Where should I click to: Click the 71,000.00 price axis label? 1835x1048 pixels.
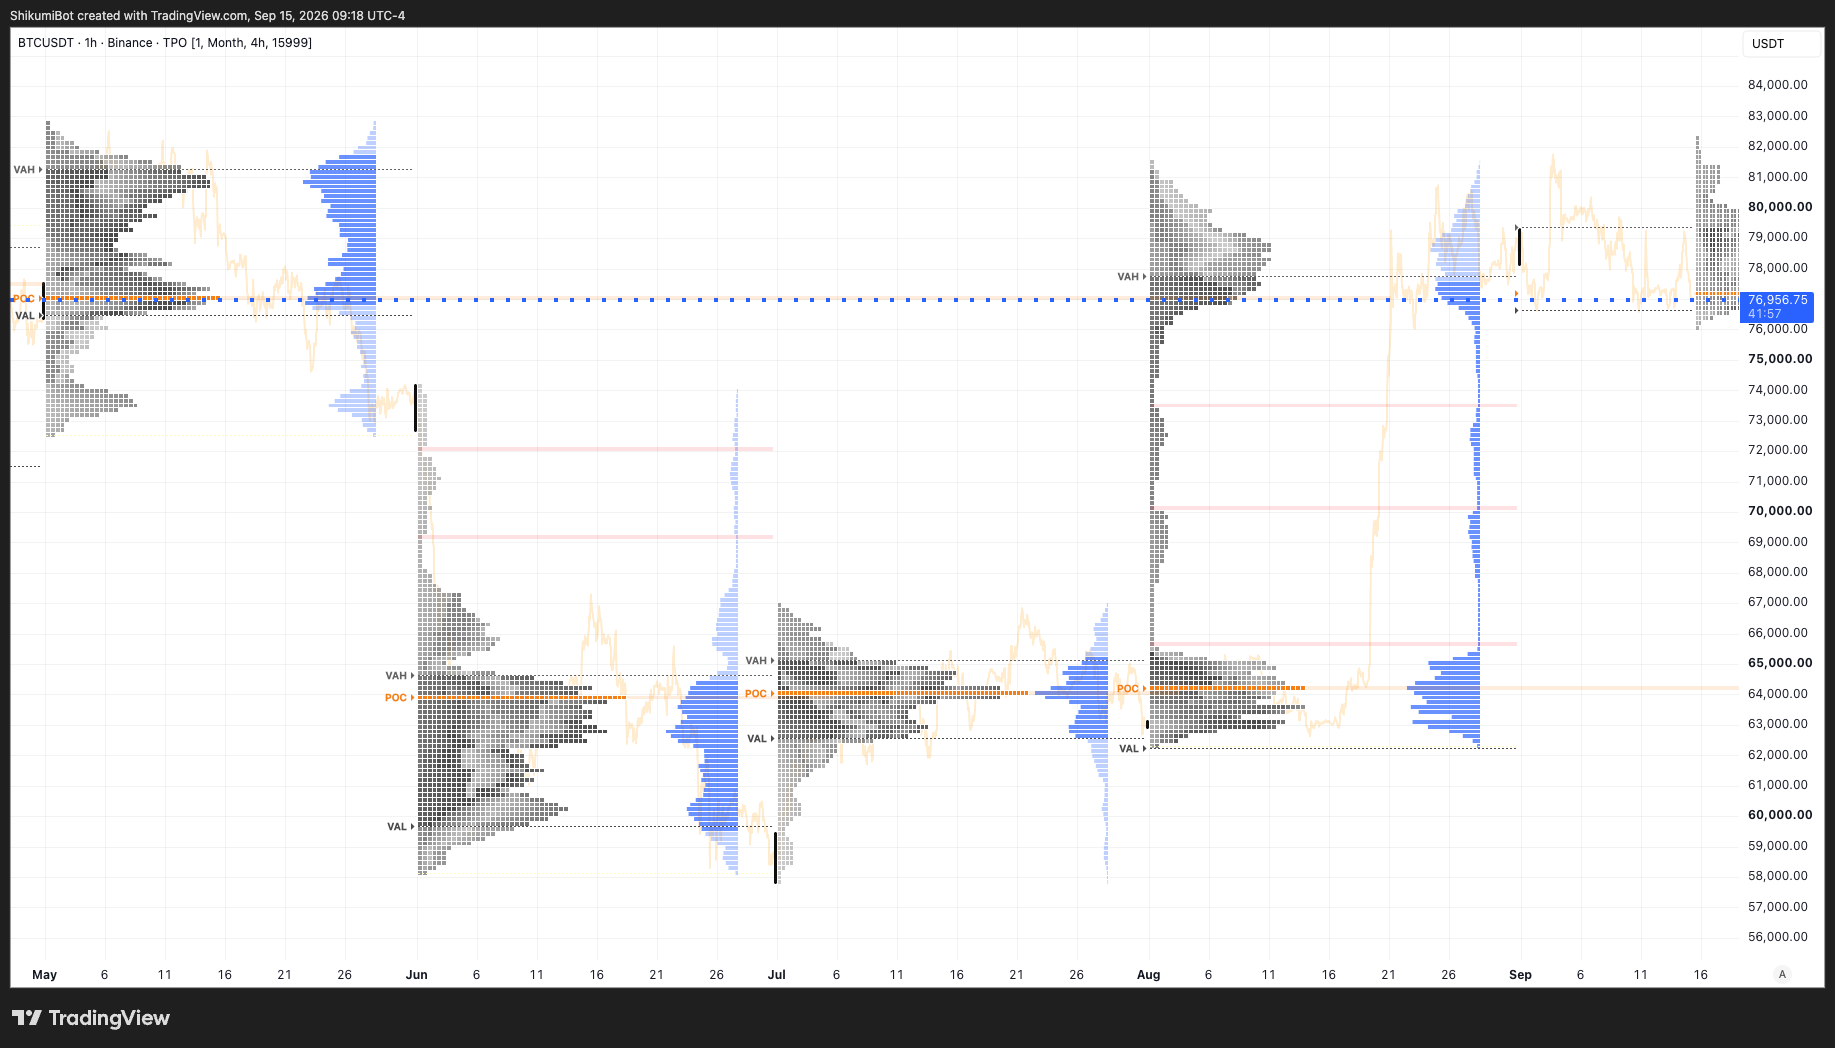pos(1778,481)
